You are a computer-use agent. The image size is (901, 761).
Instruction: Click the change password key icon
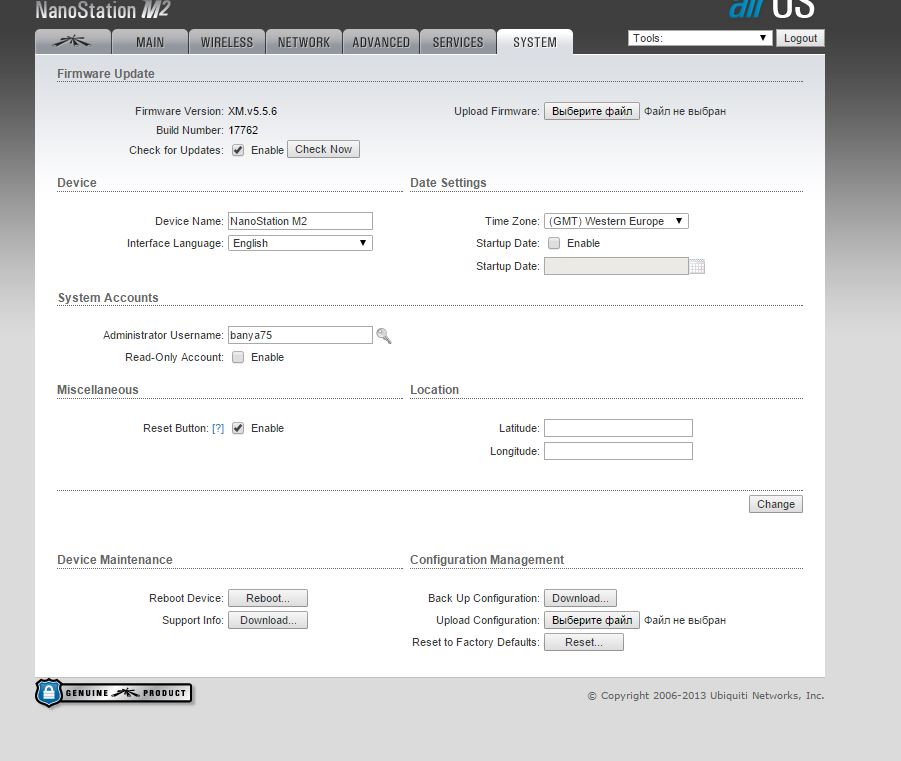(384, 336)
